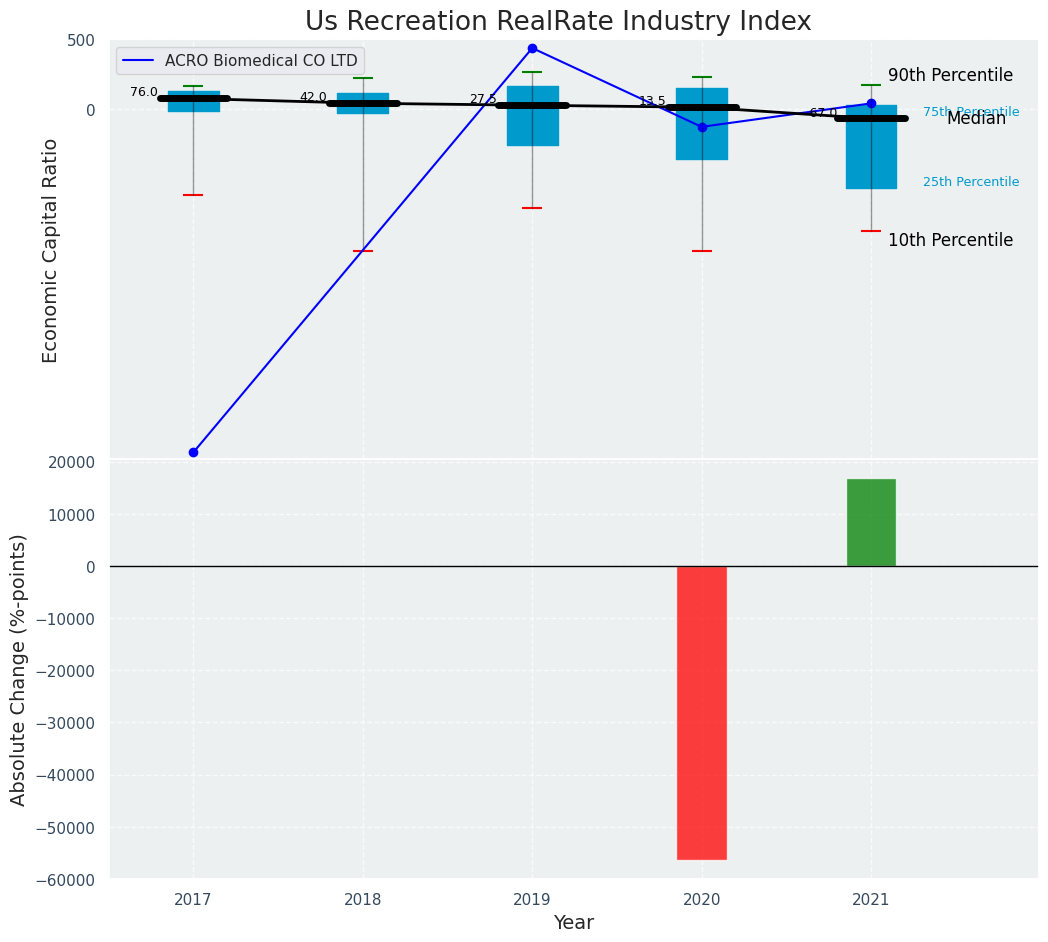Select the blue 2019 peak data point

(532, 48)
